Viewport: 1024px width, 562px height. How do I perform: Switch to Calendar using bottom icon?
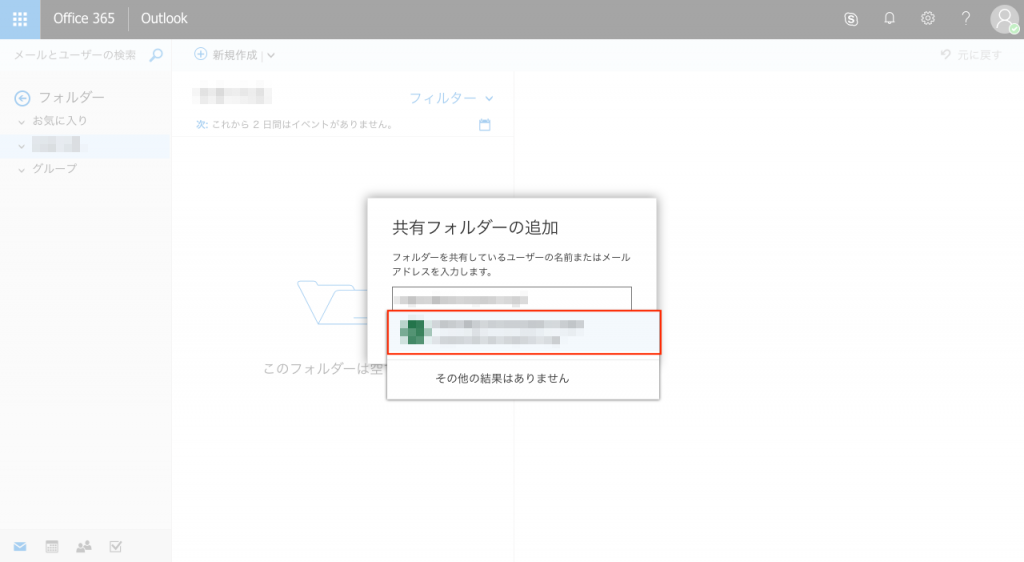point(52,546)
